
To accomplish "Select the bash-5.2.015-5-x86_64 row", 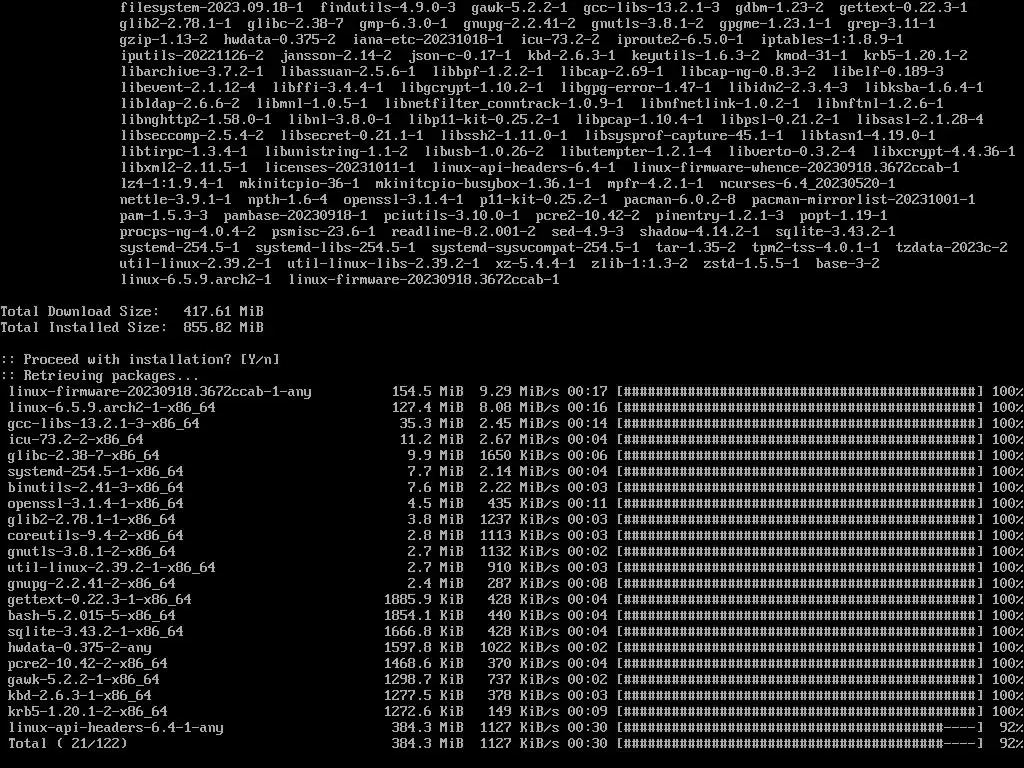I will [x=512, y=615].
